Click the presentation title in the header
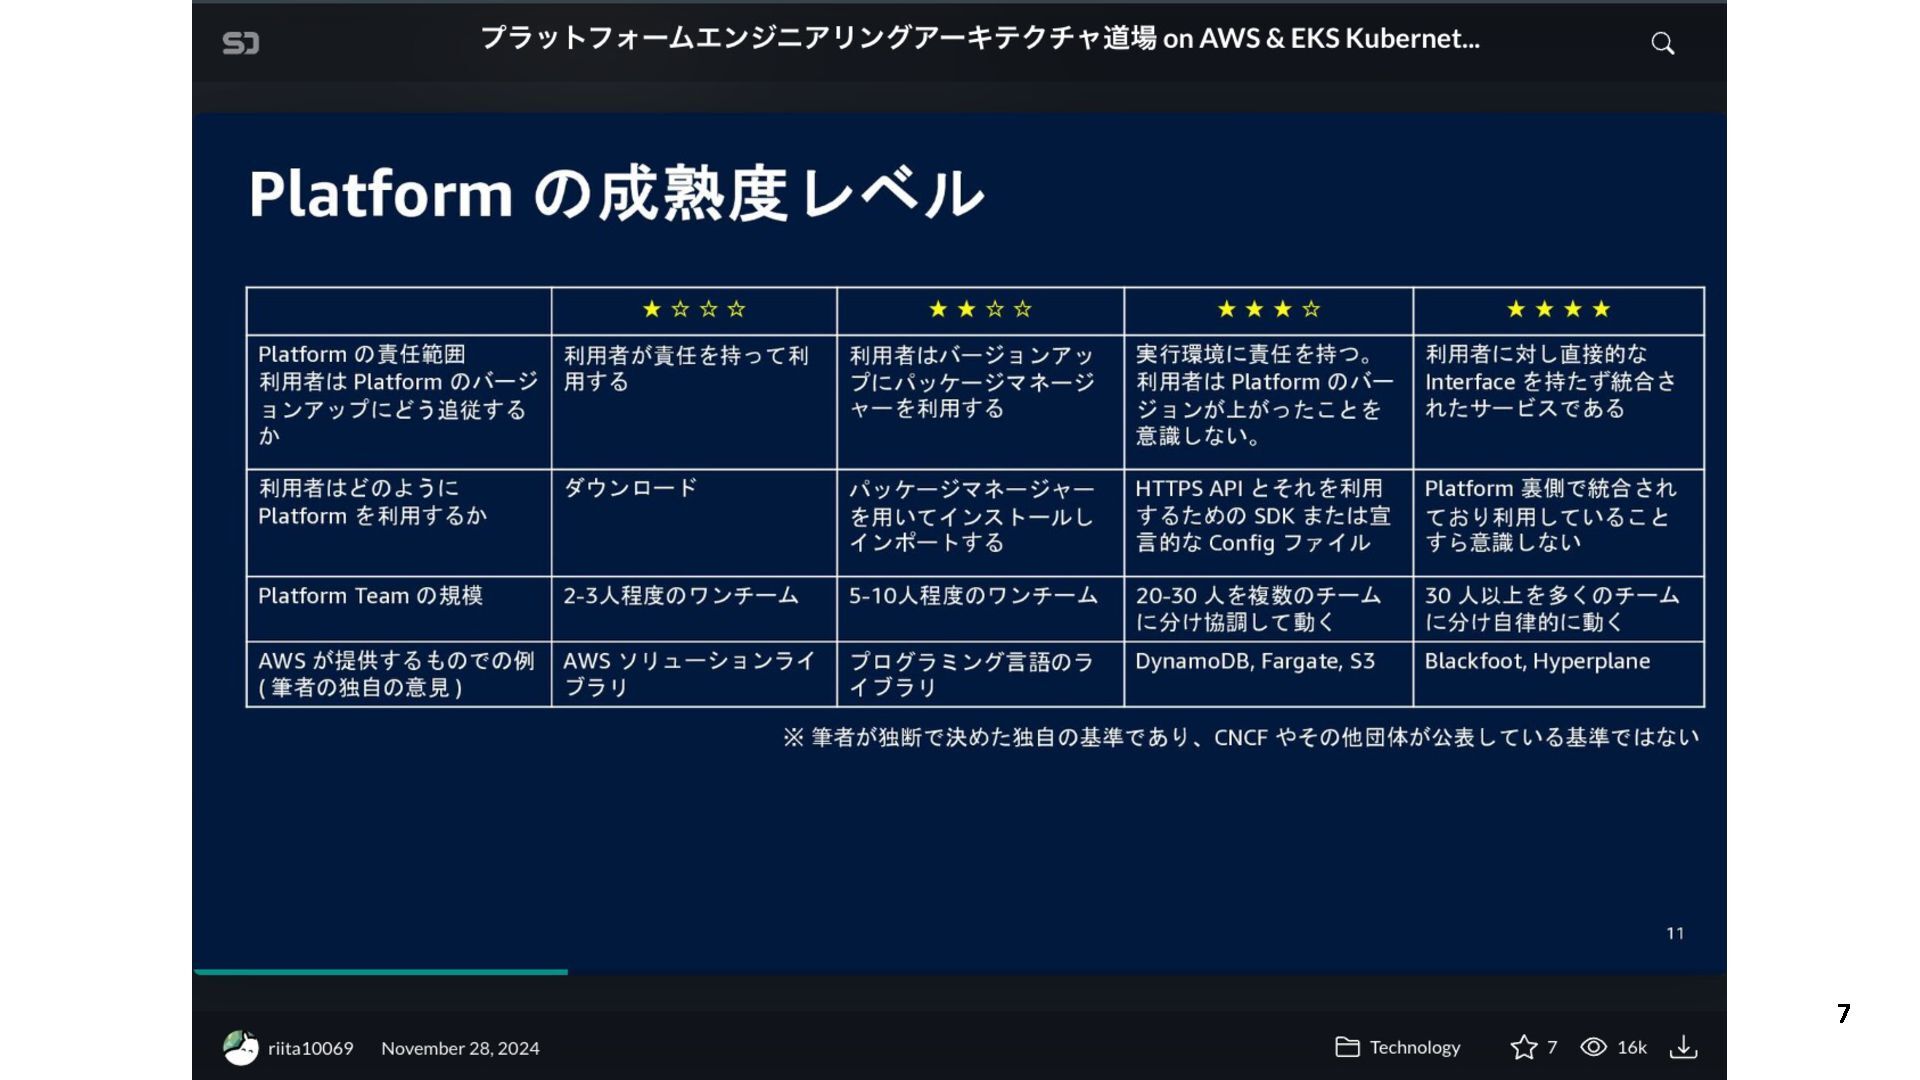The image size is (1920, 1080). pos(979,38)
